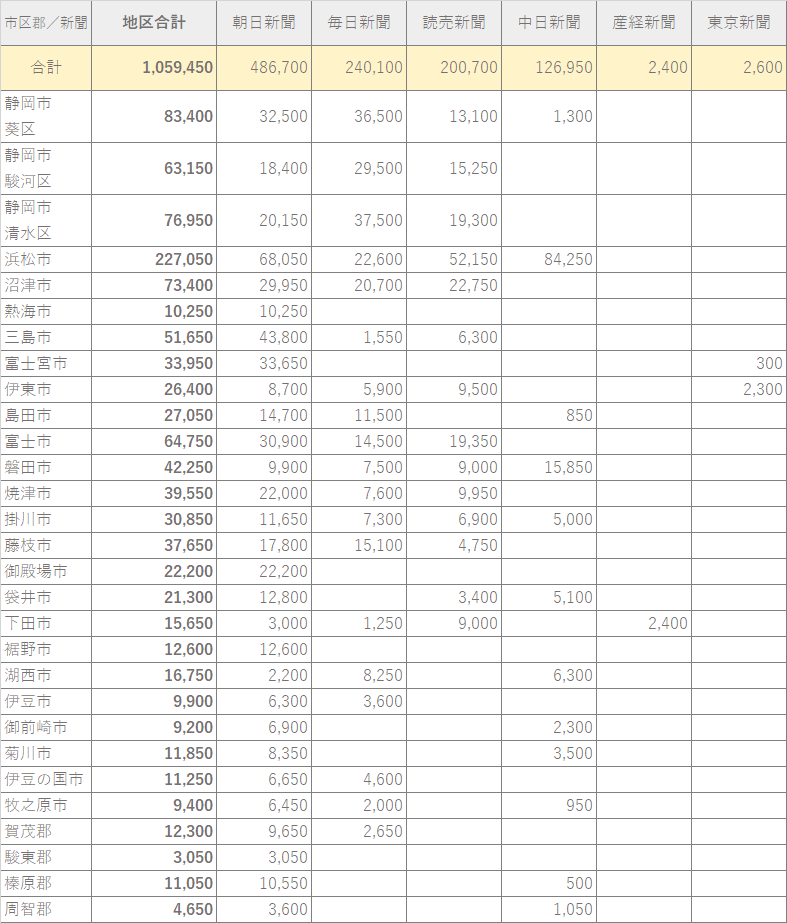The image size is (787, 923).
Task: Select the 島田市 row label
Action: (x=46, y=415)
